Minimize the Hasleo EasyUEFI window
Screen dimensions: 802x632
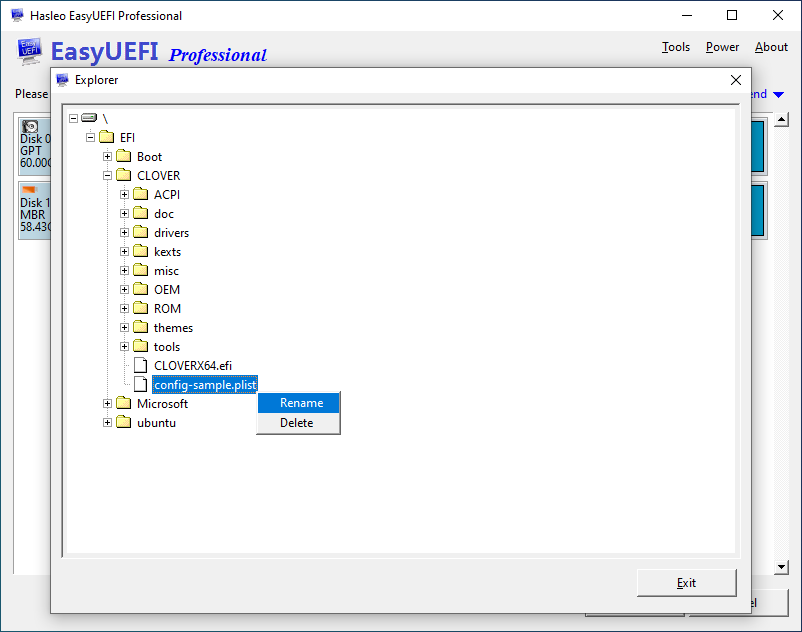tap(687, 15)
